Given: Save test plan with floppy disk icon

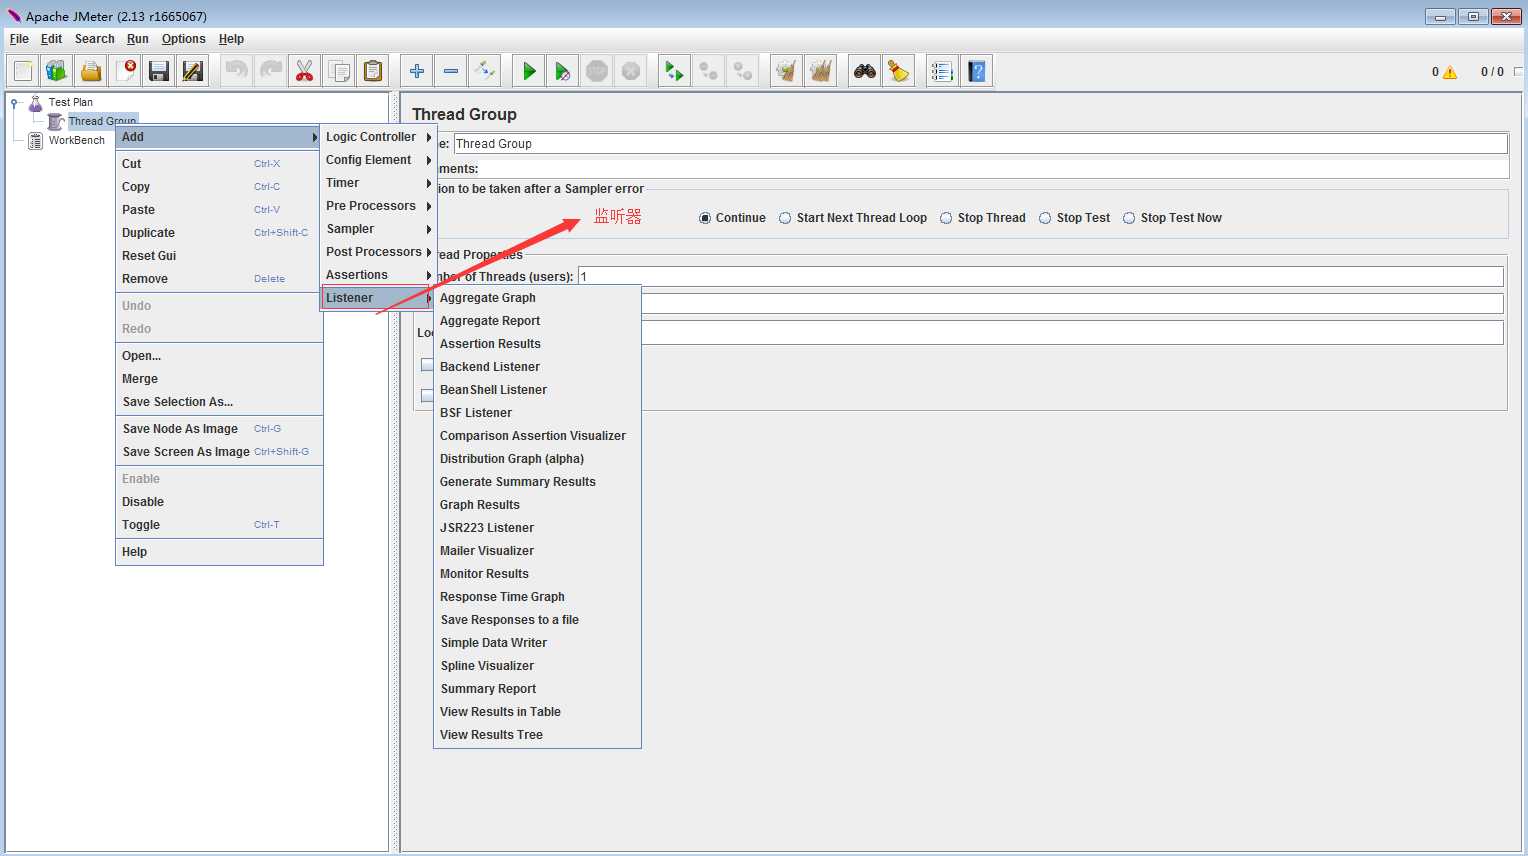Looking at the screenshot, I should (159, 71).
